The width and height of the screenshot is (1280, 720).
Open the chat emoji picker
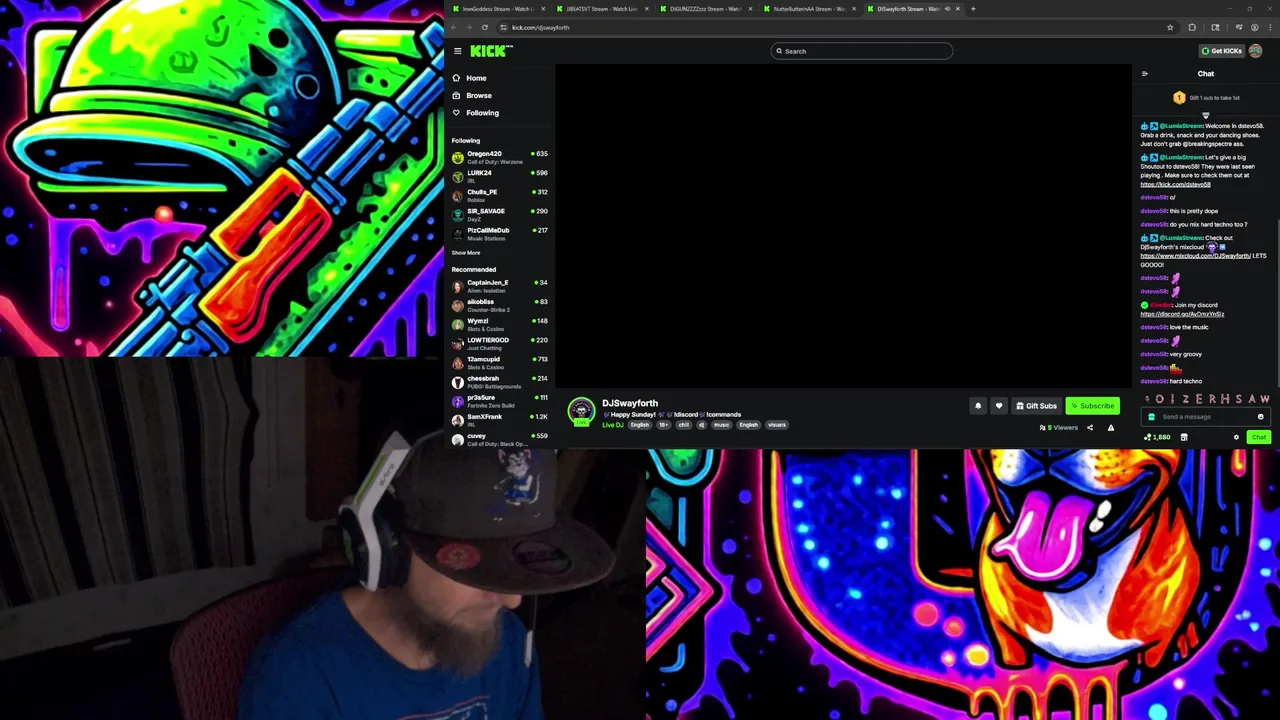[x=1260, y=417]
